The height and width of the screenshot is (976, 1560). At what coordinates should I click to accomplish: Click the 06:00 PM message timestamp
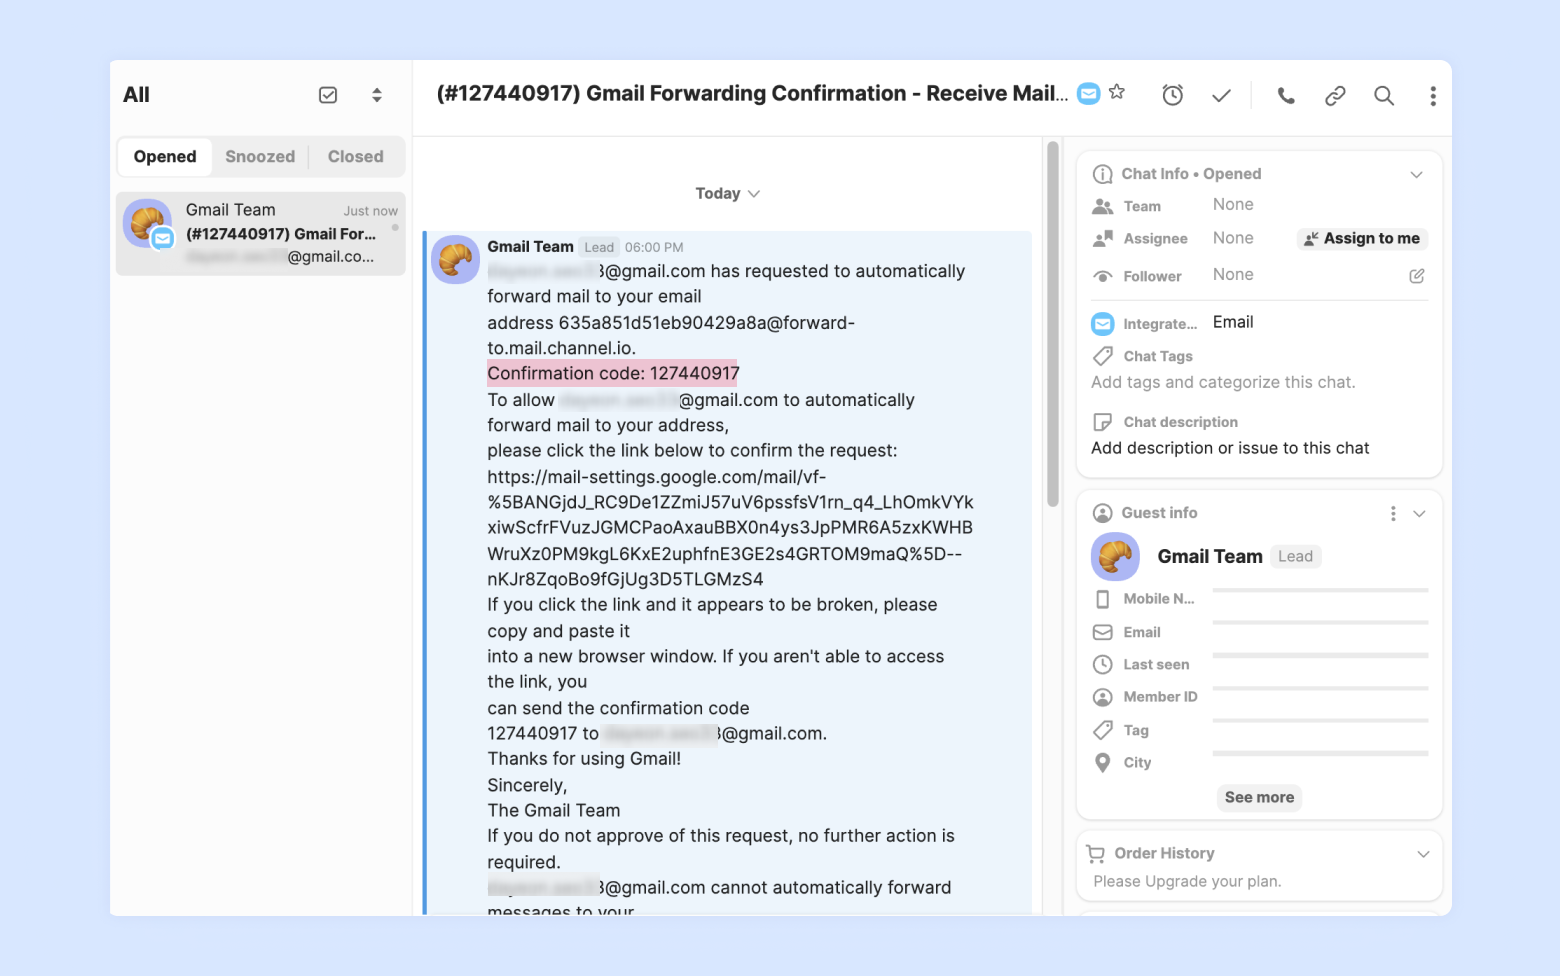[654, 247]
